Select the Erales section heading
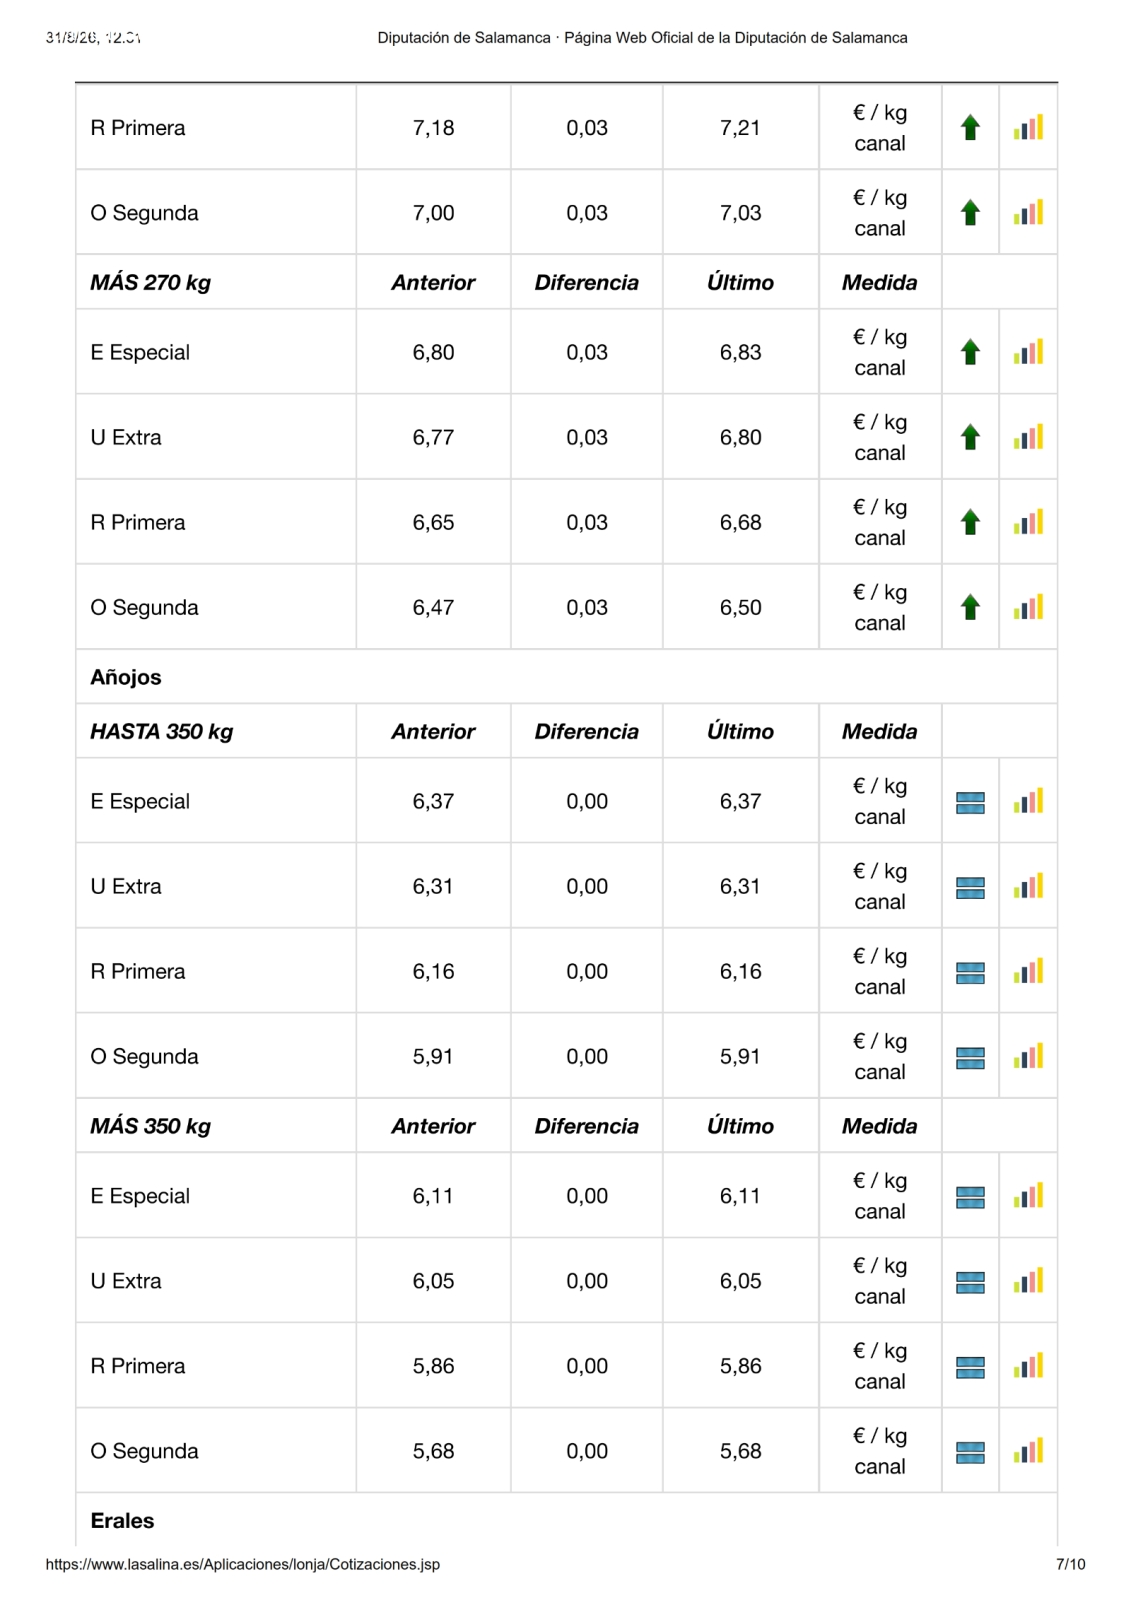Viewport: 1131px width, 1600px height. (122, 1521)
